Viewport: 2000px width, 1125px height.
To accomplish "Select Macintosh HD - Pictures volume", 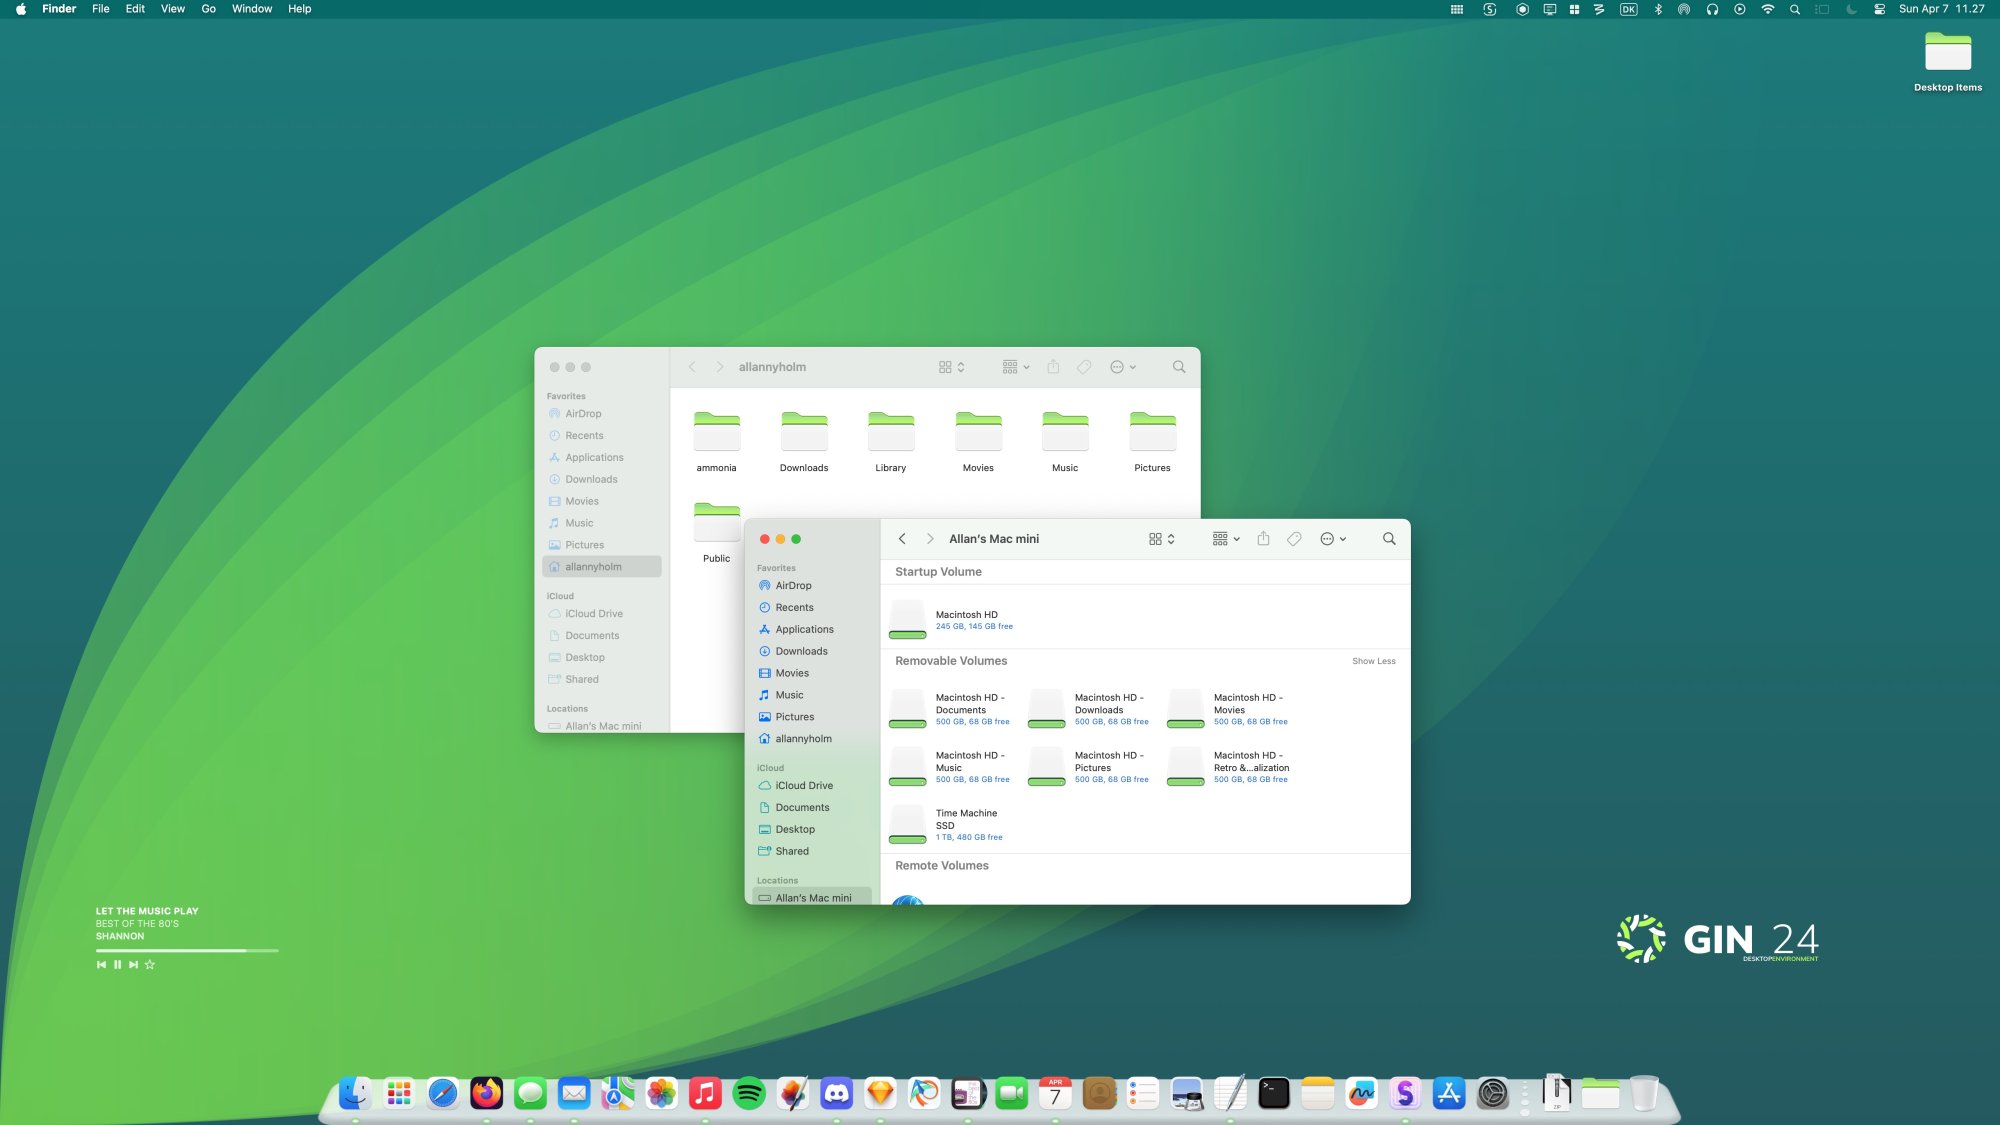I will [1089, 767].
